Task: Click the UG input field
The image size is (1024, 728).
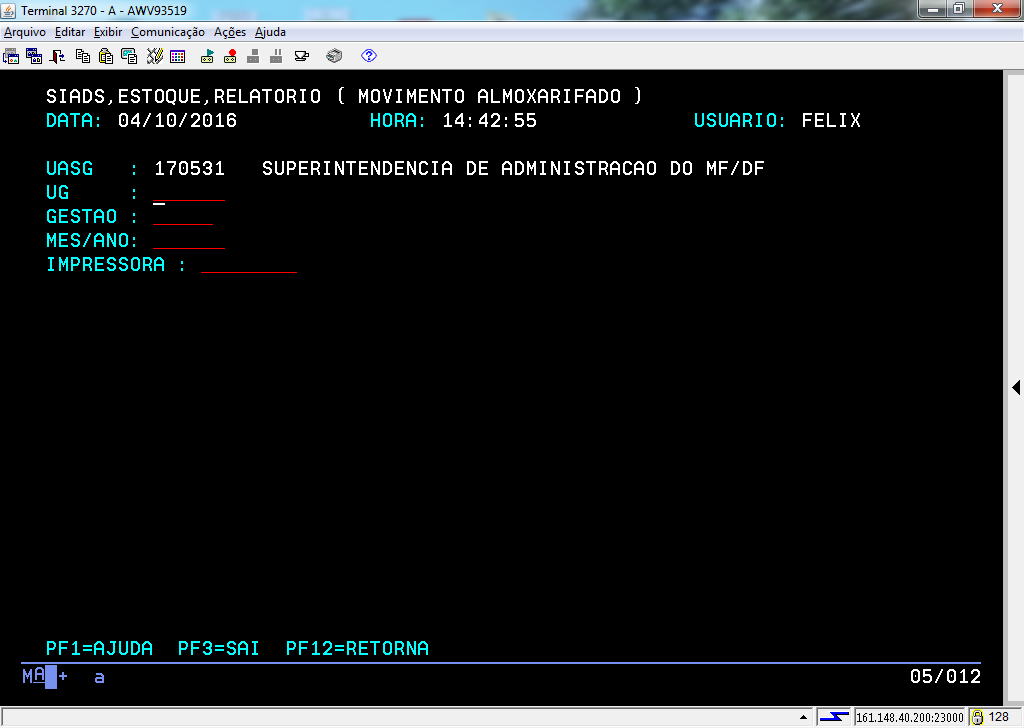Action: tap(189, 193)
